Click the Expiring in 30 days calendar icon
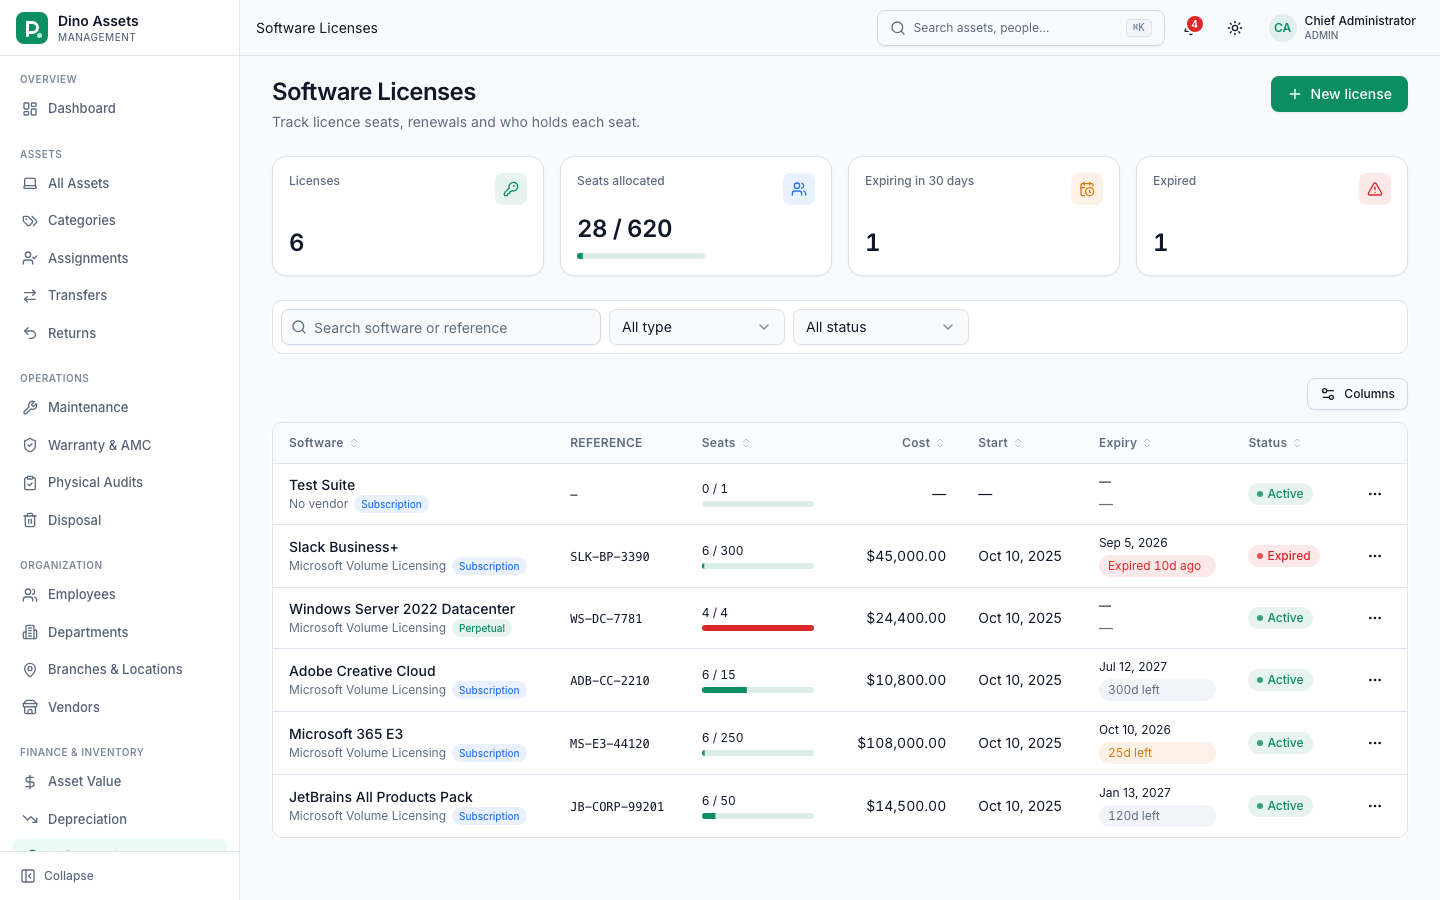 [1087, 189]
